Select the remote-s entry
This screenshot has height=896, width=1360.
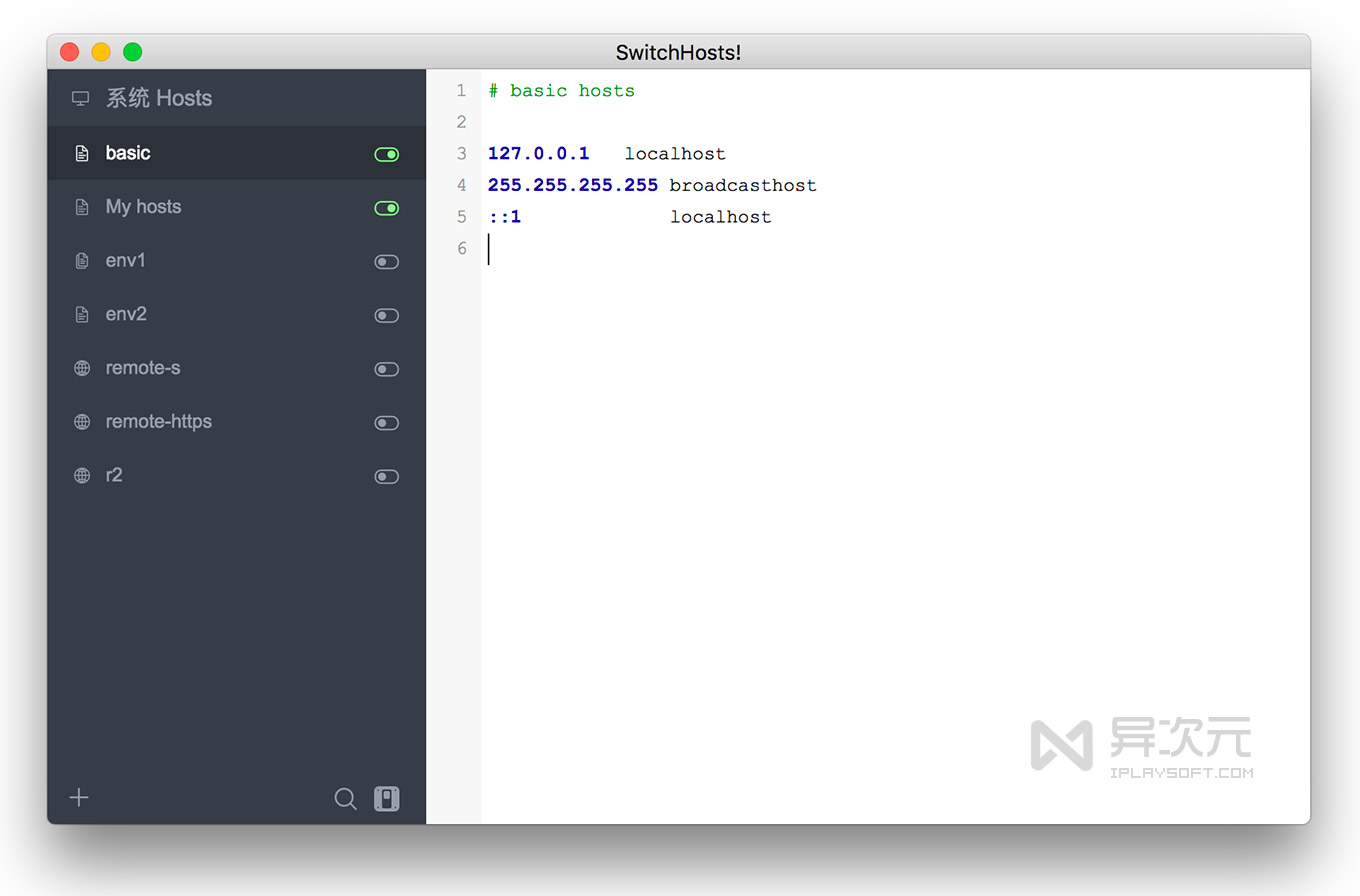(237, 368)
